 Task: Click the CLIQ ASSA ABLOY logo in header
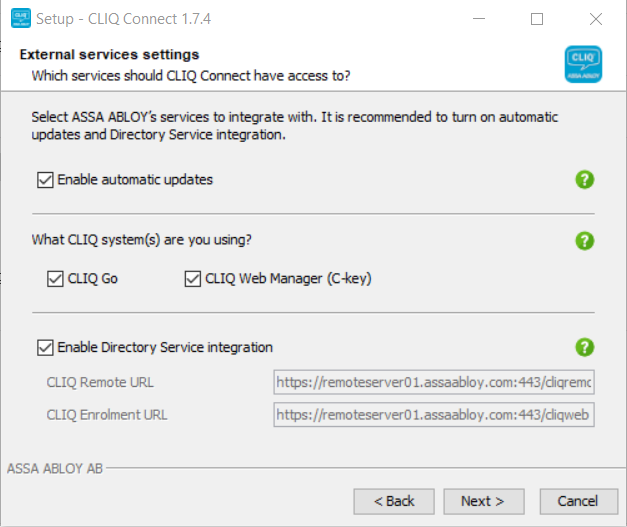coord(583,64)
